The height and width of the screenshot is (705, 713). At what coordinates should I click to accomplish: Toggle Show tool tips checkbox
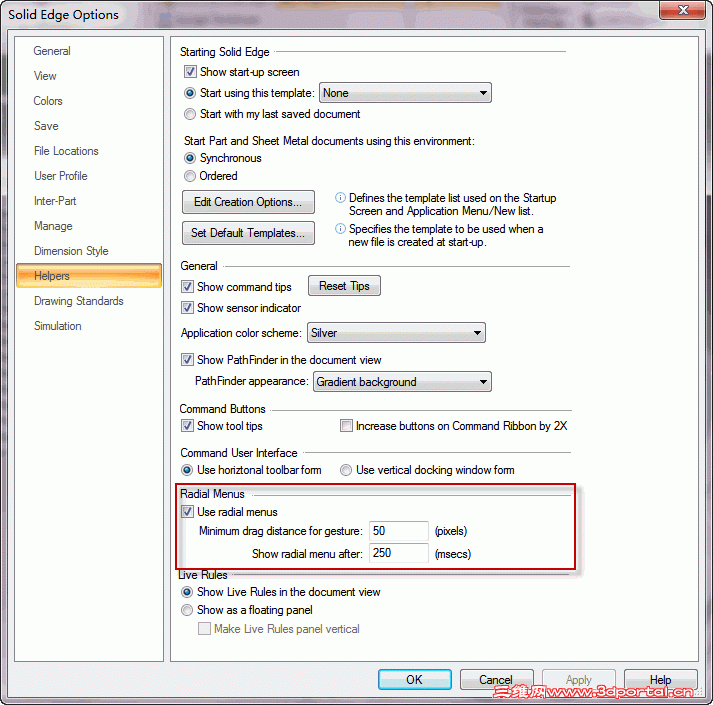click(187, 426)
